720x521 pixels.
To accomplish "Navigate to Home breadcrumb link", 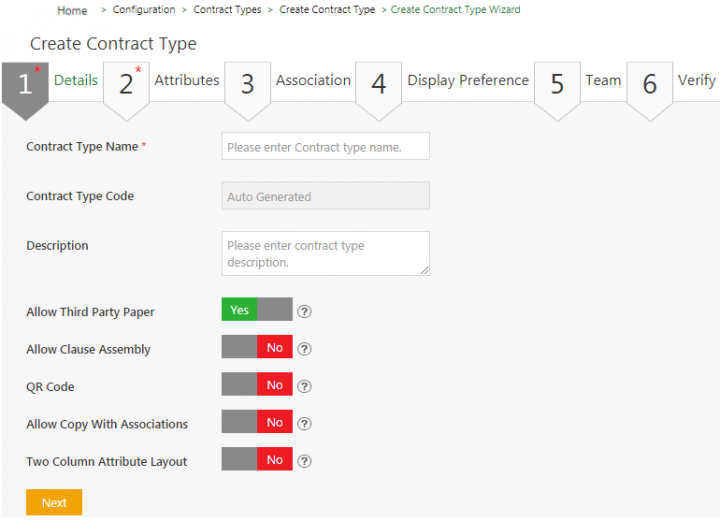I will [72, 10].
